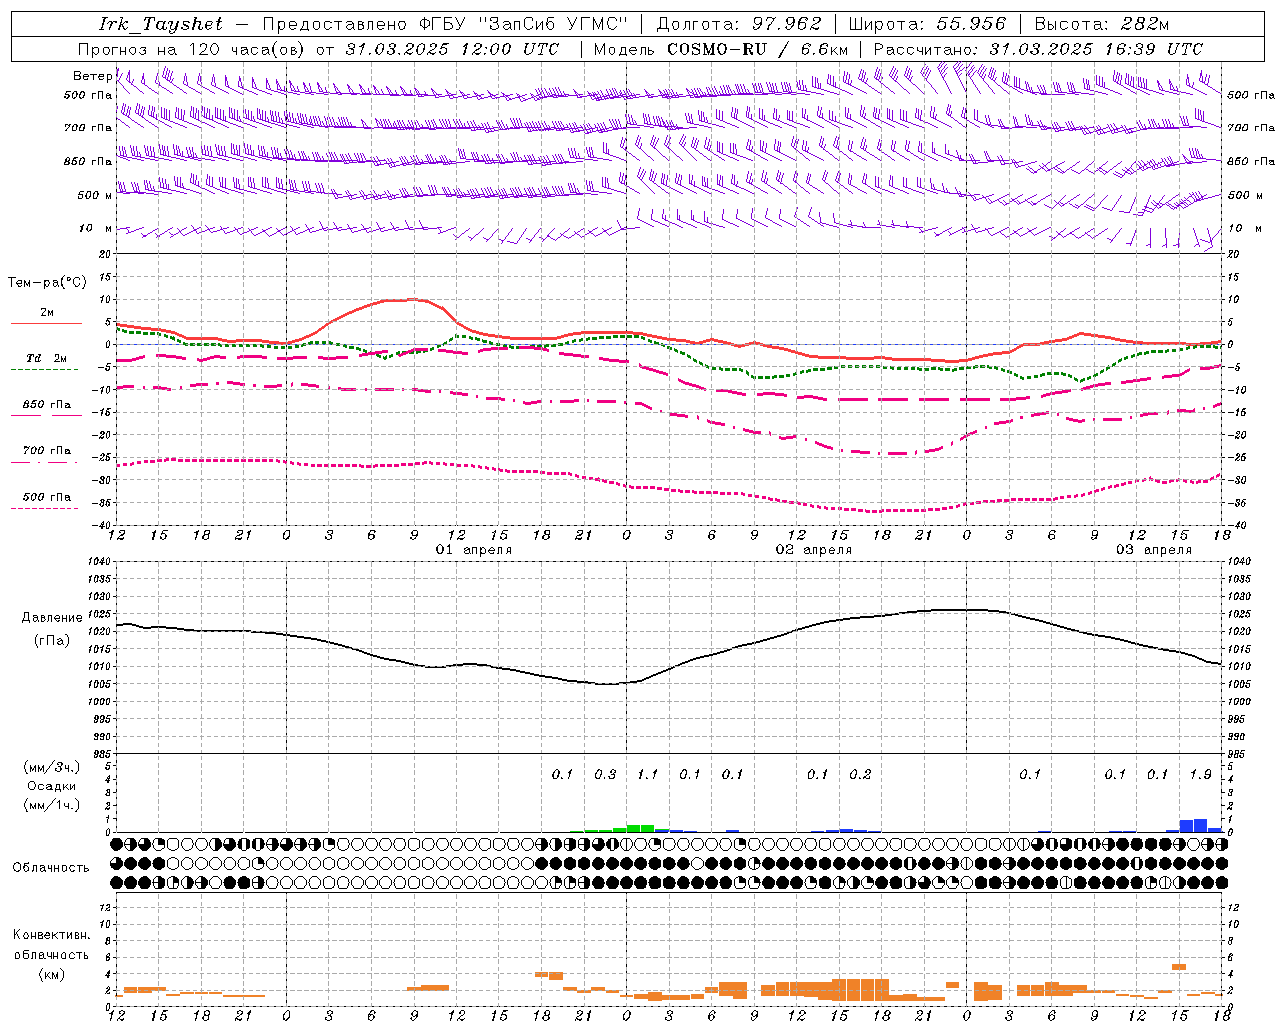Click the Конвективн. convective cloud label

click(x=51, y=935)
